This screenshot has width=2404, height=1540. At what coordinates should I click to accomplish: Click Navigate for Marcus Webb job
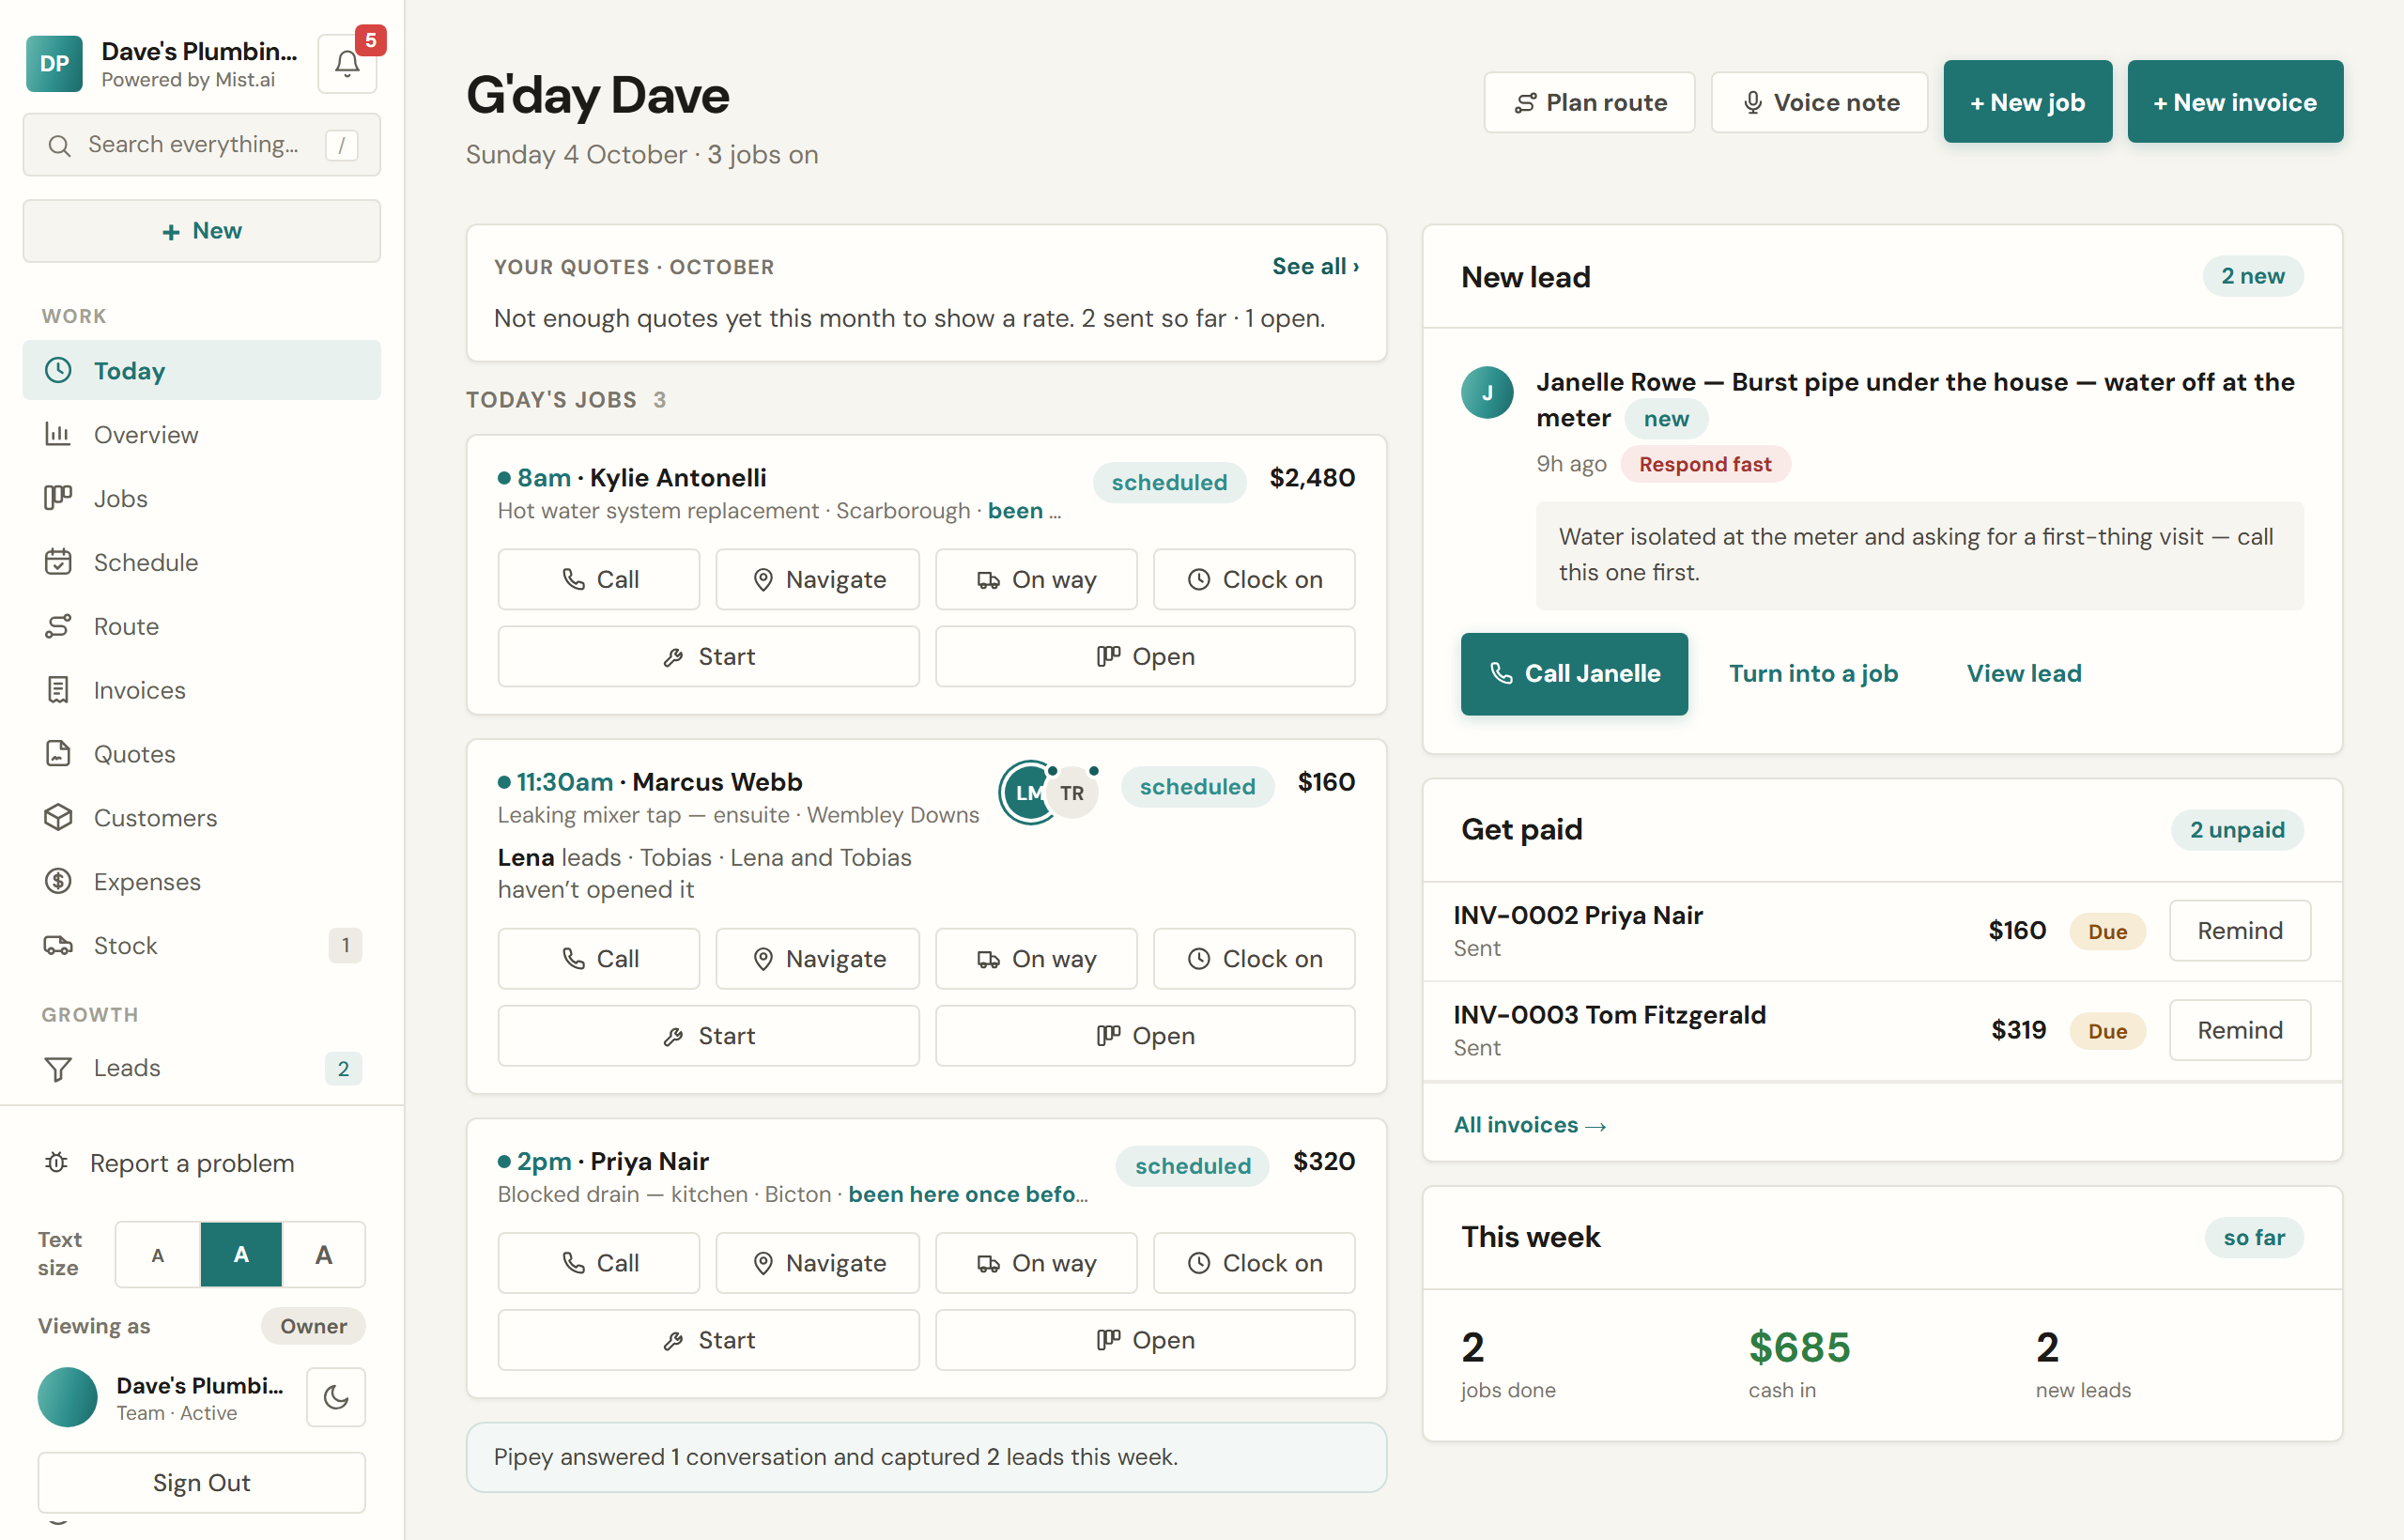click(x=818, y=959)
